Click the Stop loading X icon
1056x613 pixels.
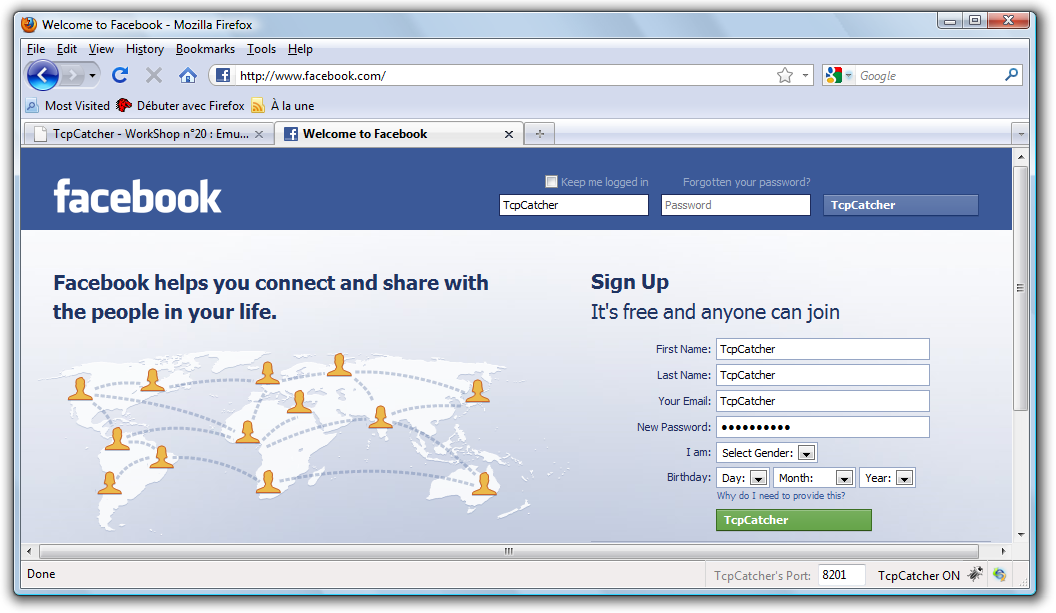(x=154, y=75)
